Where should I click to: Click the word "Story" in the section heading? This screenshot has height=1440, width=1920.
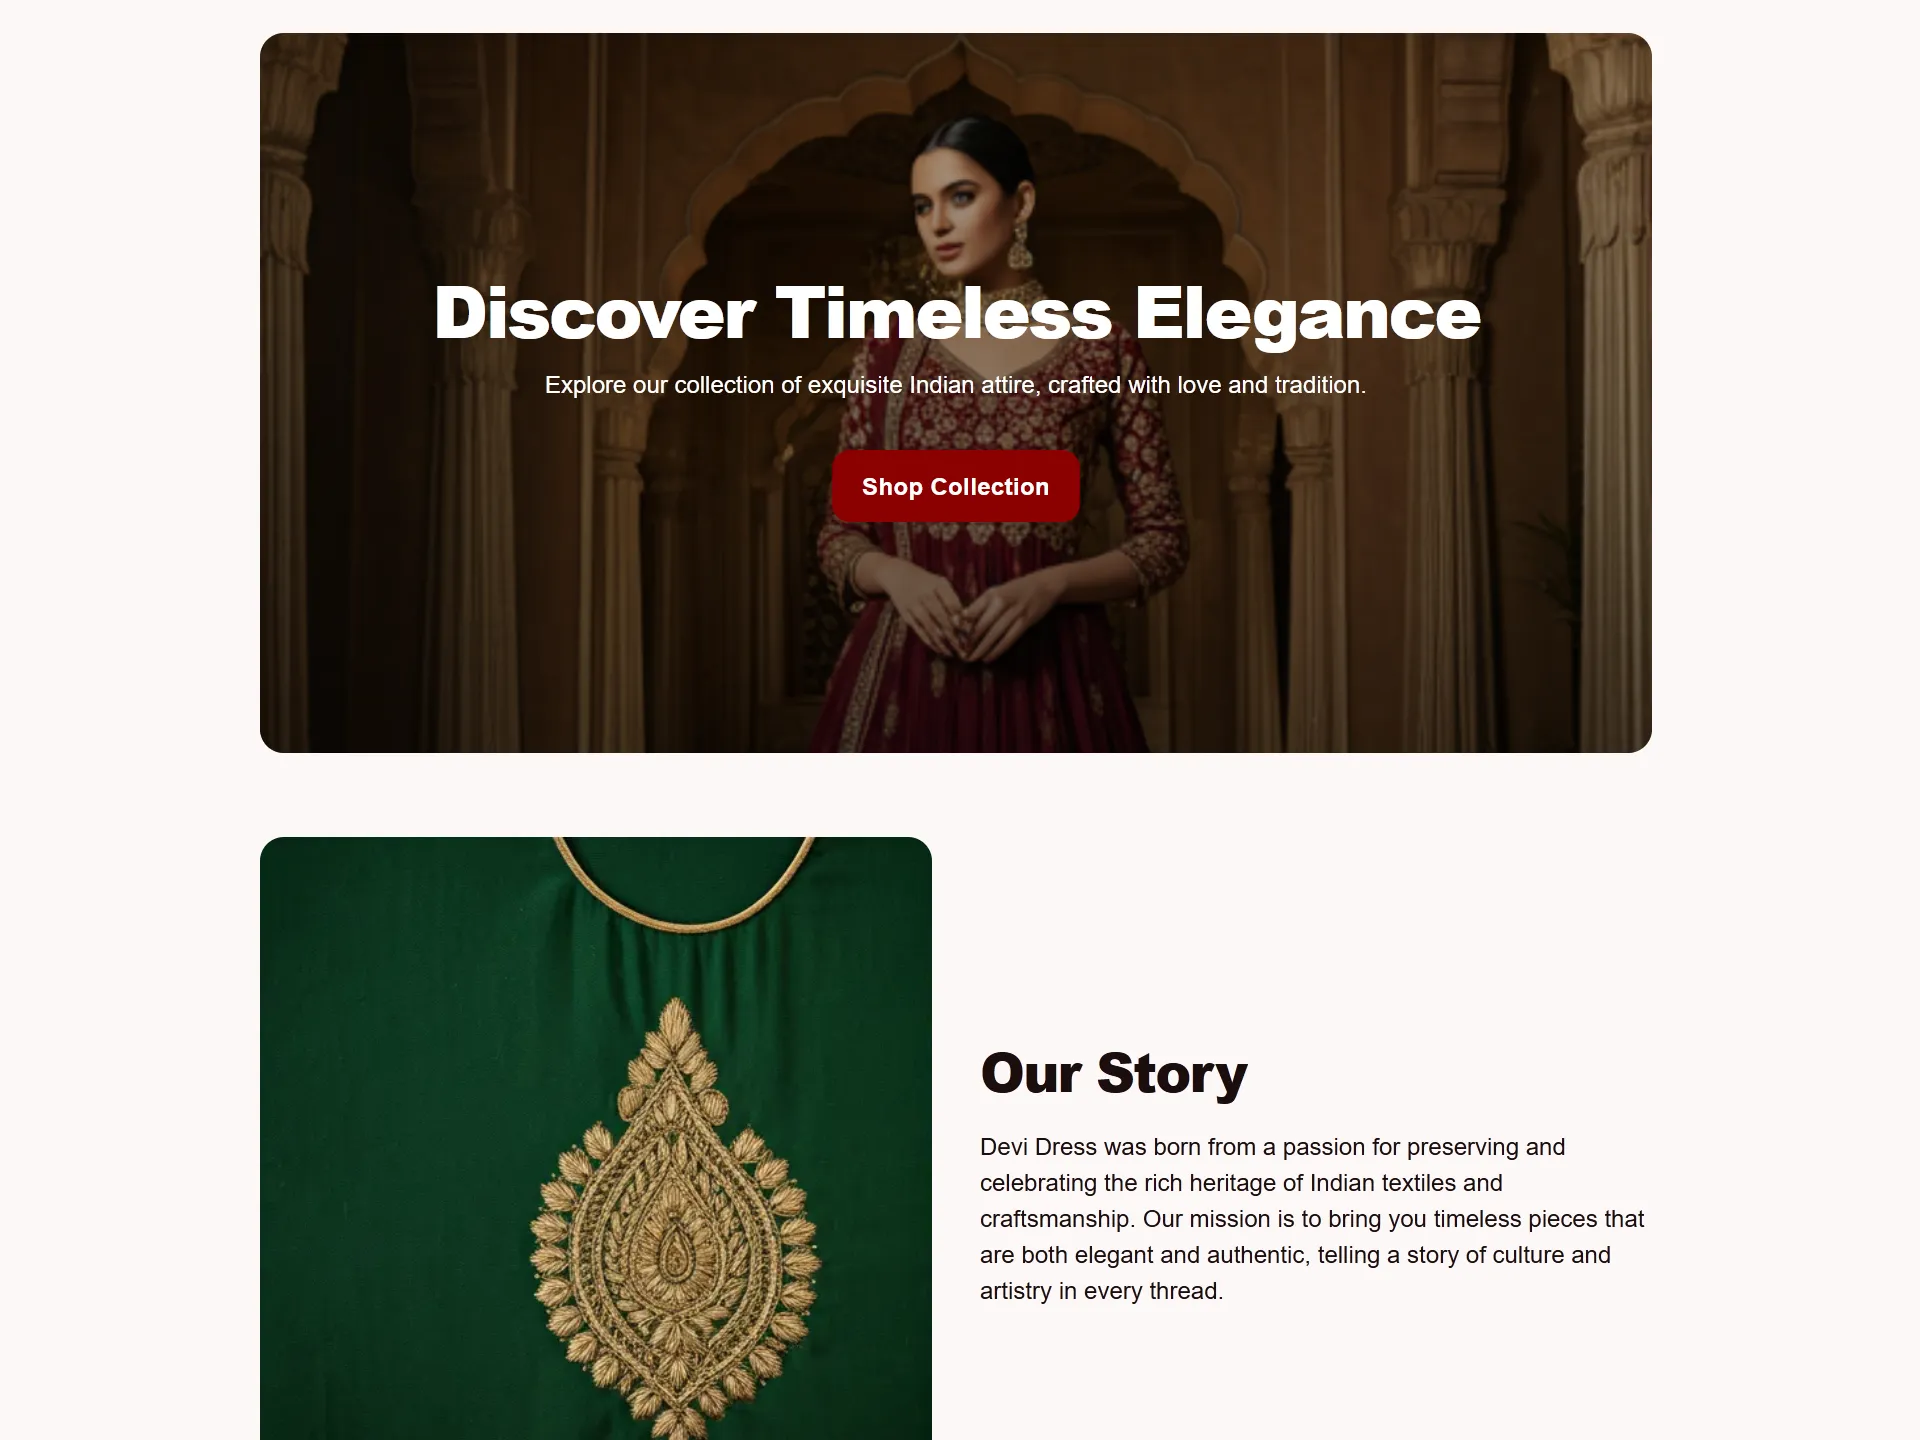coord(1172,1074)
